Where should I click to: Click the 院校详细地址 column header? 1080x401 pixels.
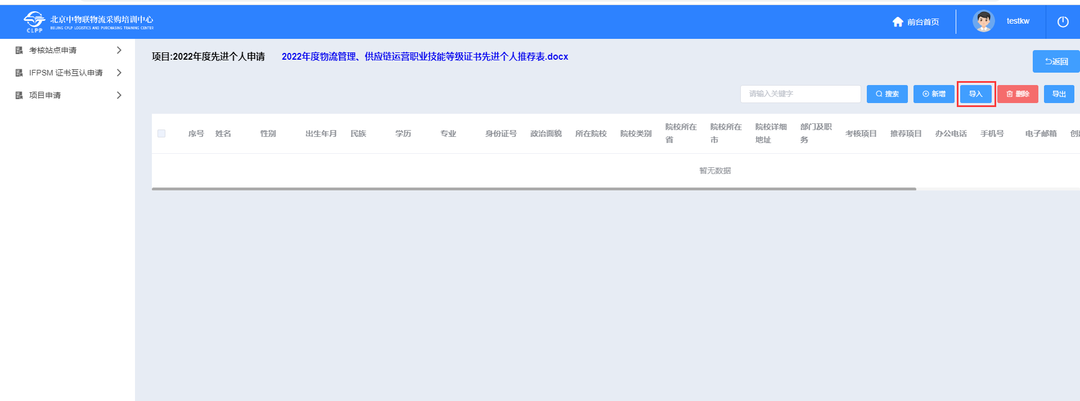pyautogui.click(x=771, y=134)
